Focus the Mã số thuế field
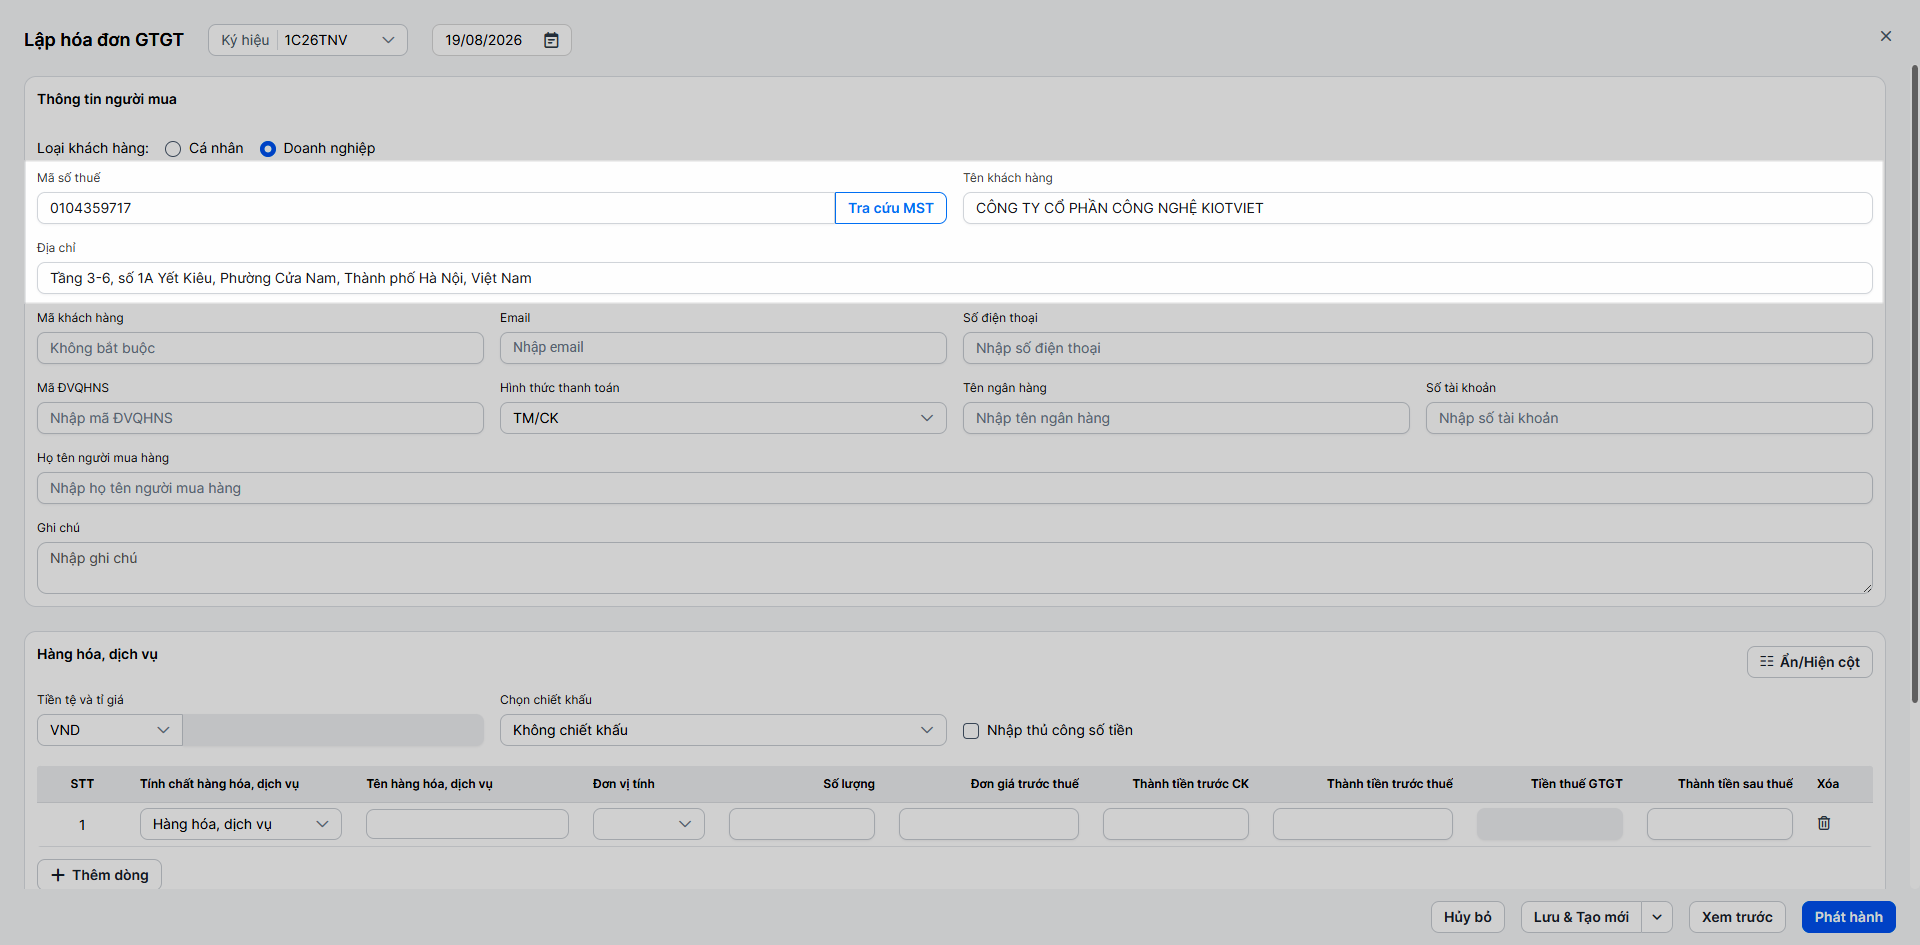The height and width of the screenshot is (945, 1920). 436,208
